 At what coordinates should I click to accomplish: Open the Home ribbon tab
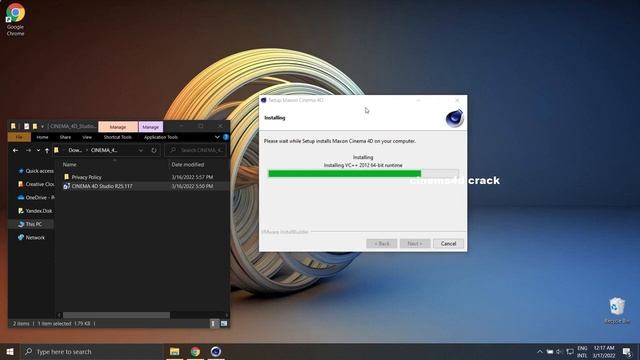click(x=42, y=137)
